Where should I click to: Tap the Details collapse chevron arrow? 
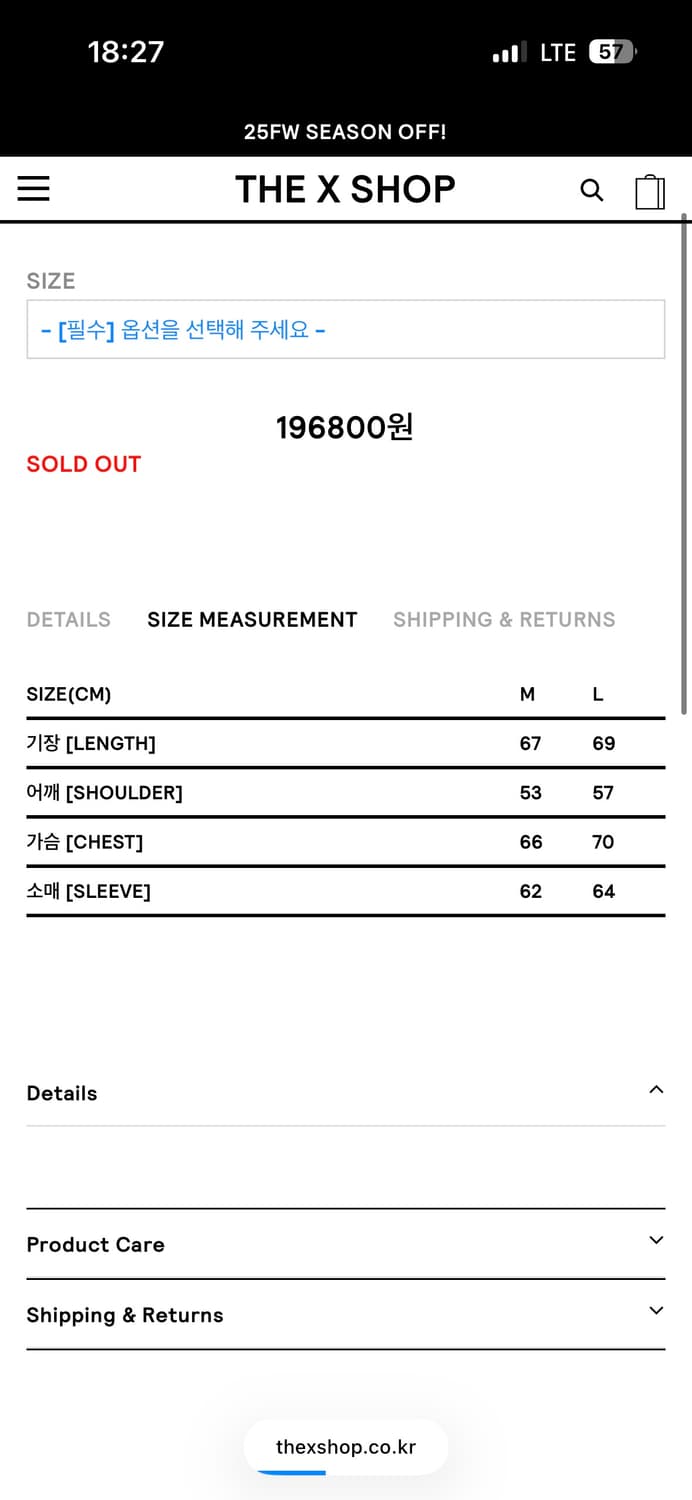[656, 1090]
